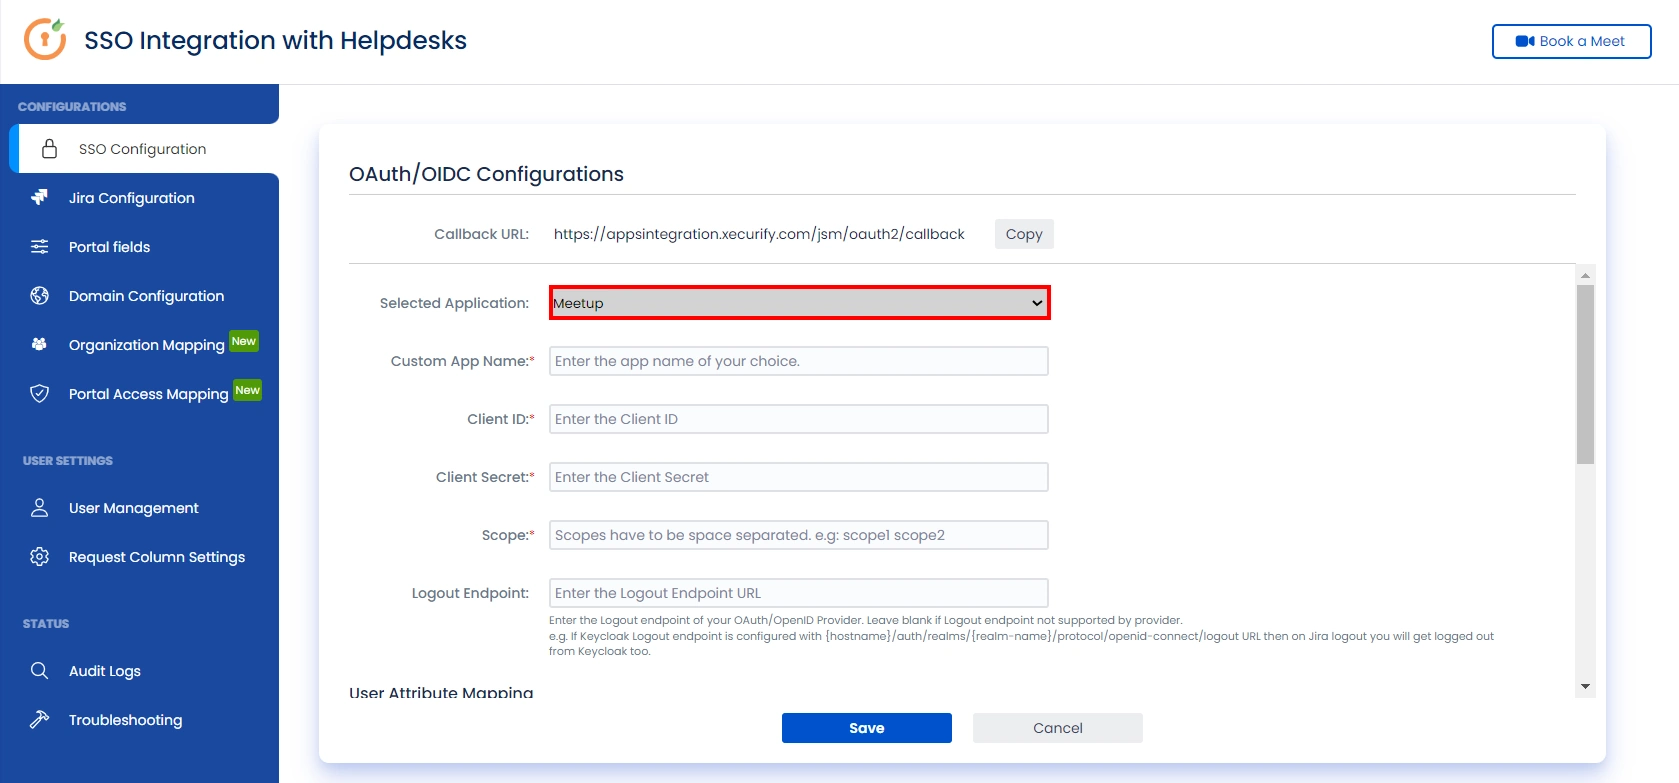This screenshot has height=783, width=1679.
Task: Focus the Client ID input field
Action: tap(799, 419)
